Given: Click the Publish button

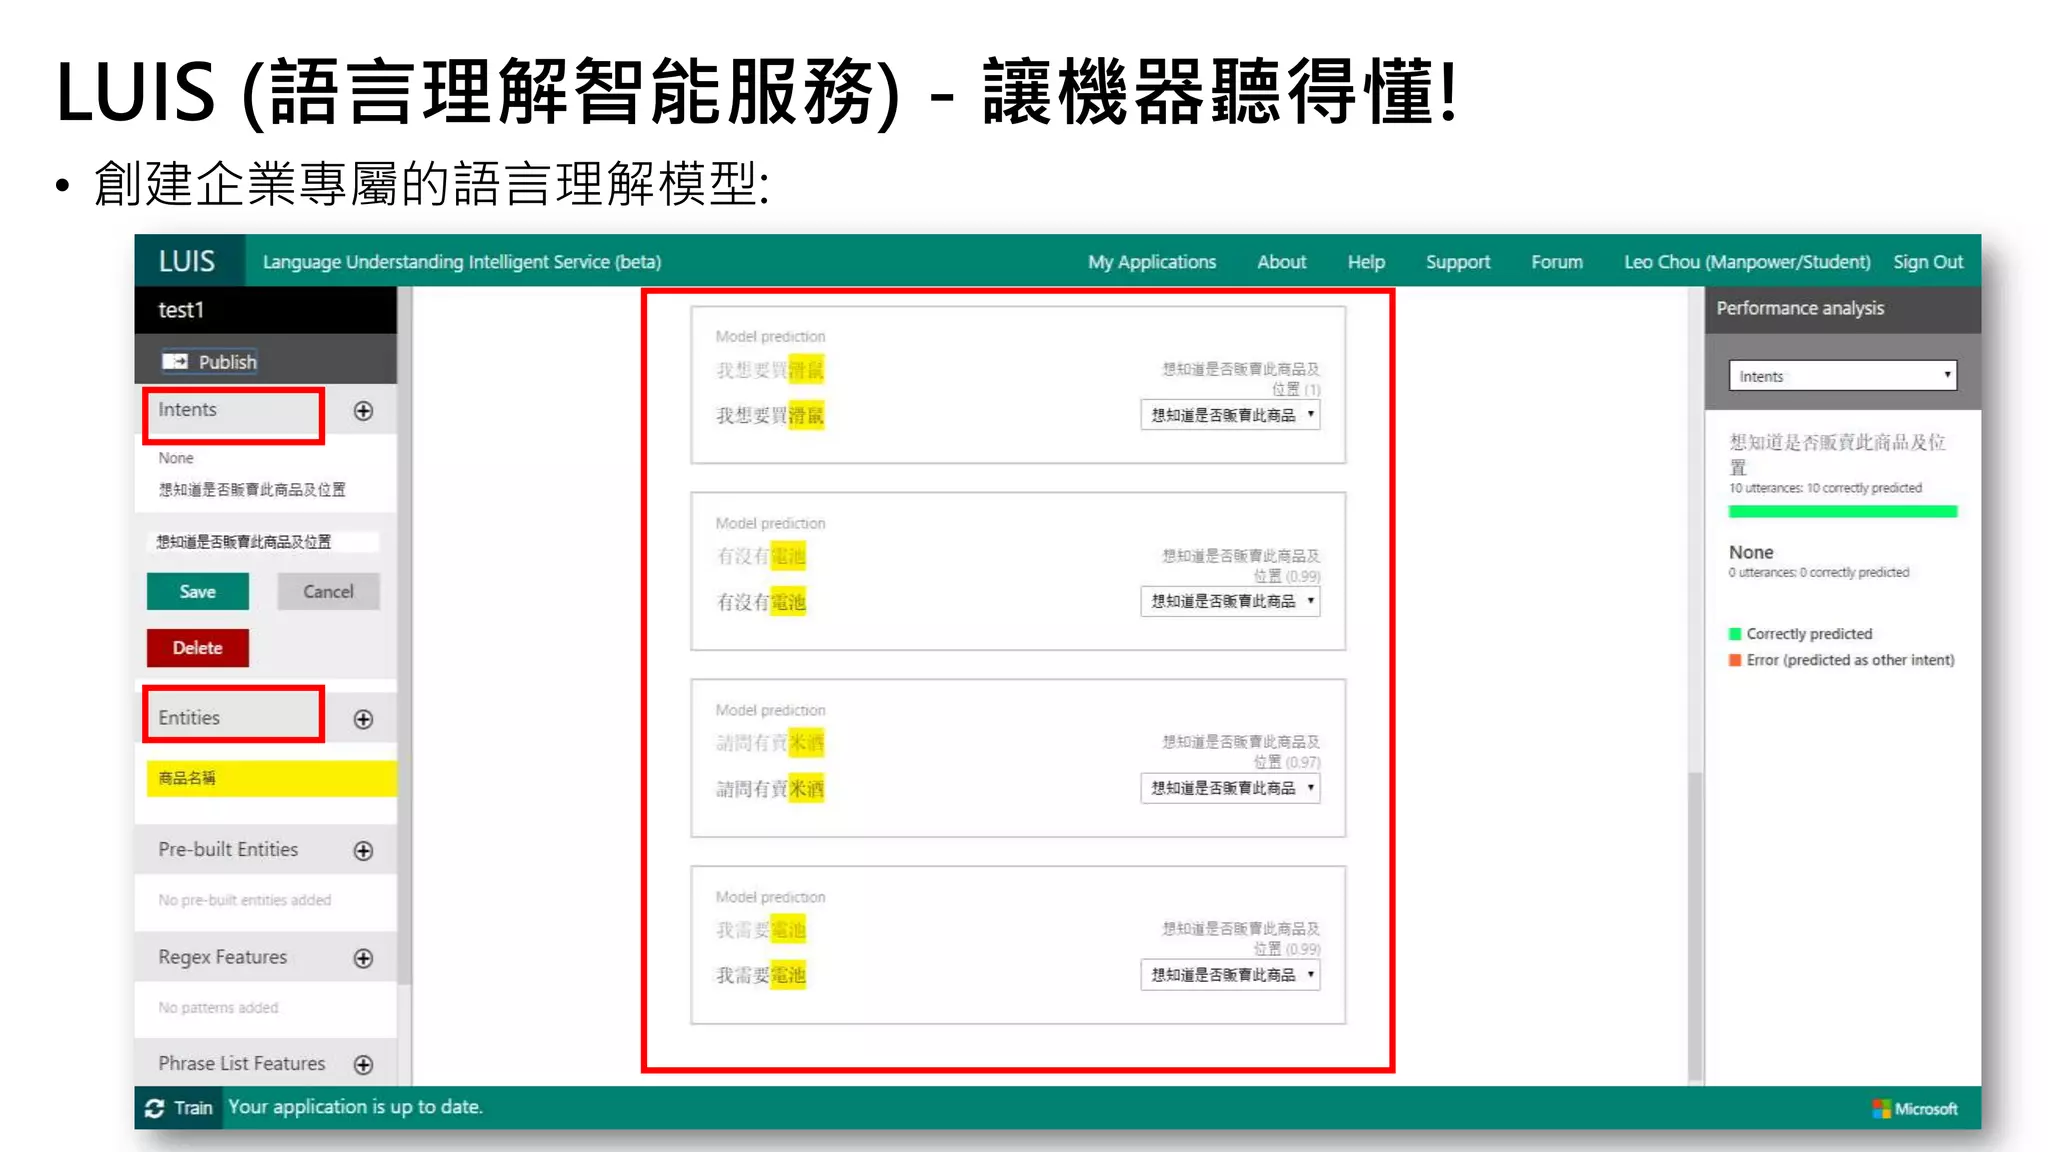Looking at the screenshot, I should pos(209,361).
